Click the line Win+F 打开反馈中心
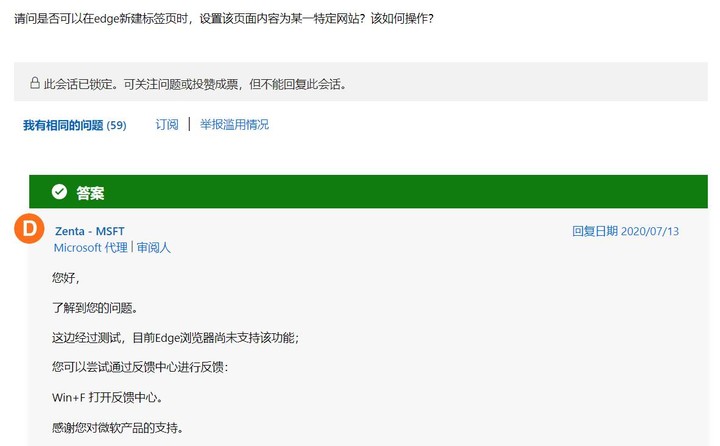720x446 pixels. coord(107,397)
